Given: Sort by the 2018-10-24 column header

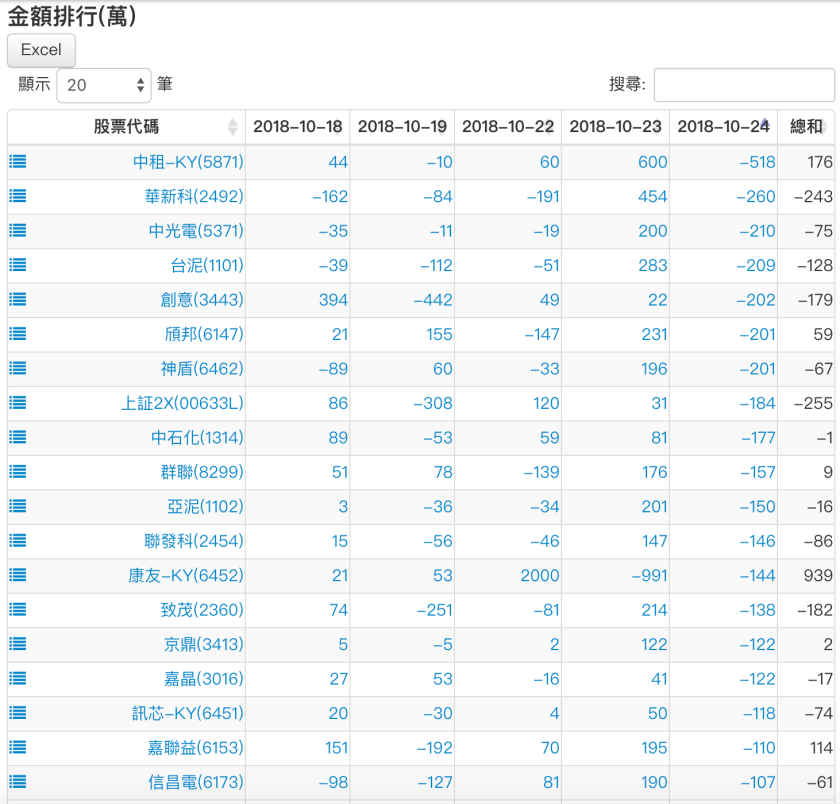Looking at the screenshot, I should click(x=722, y=127).
